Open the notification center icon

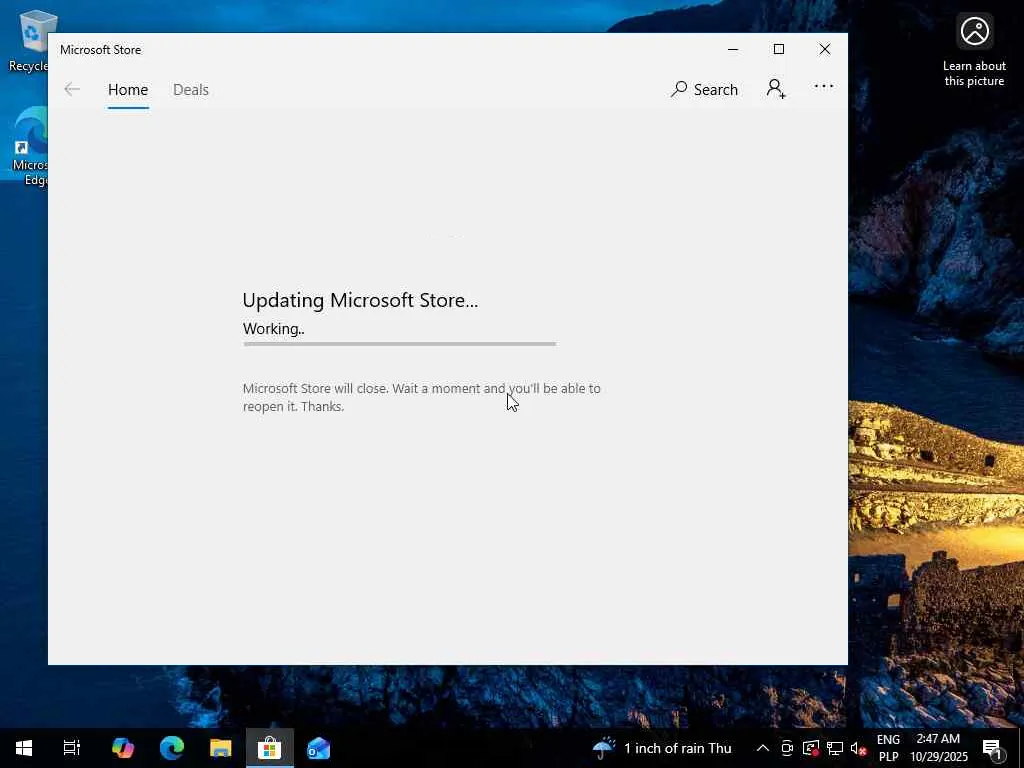tap(992, 748)
